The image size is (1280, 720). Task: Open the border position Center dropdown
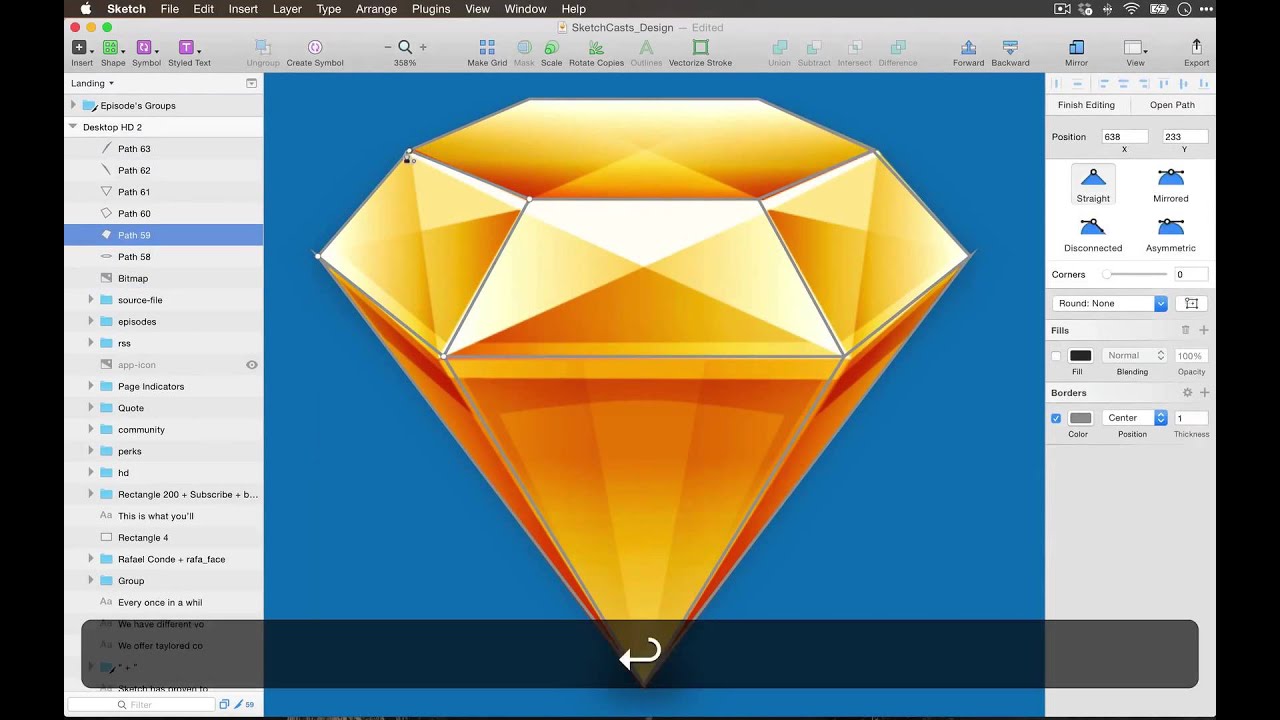(x=1135, y=418)
